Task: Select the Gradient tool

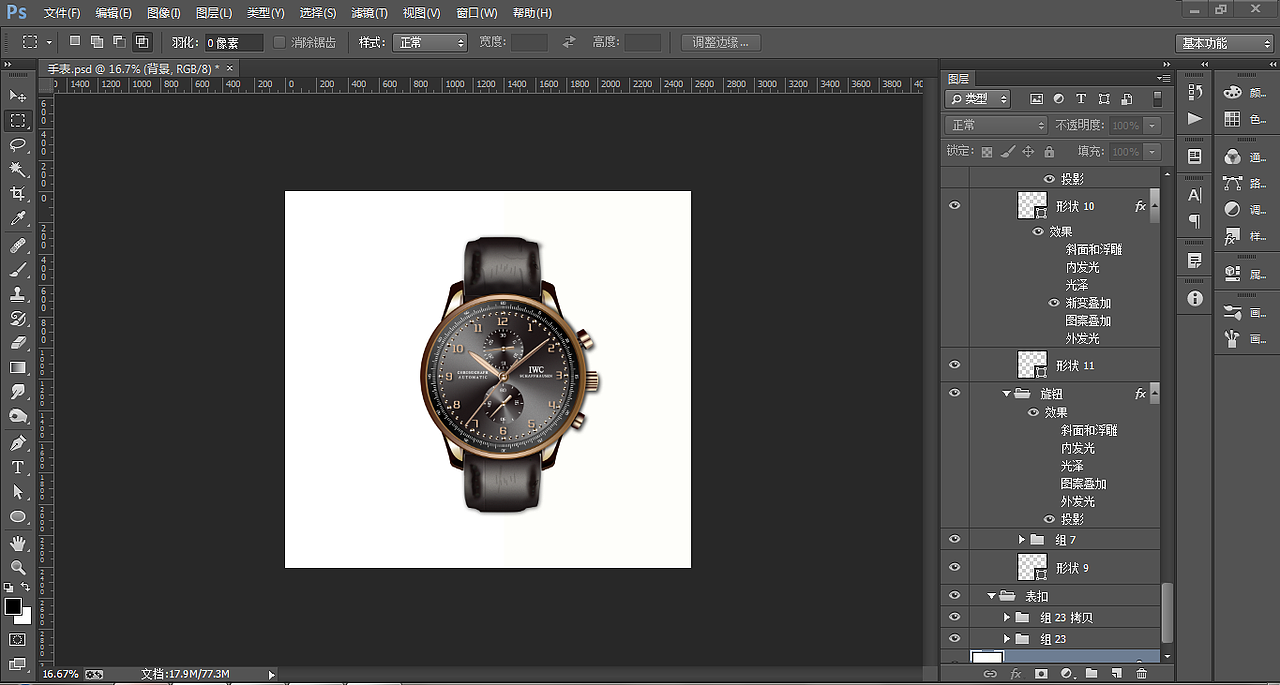Action: (18, 368)
